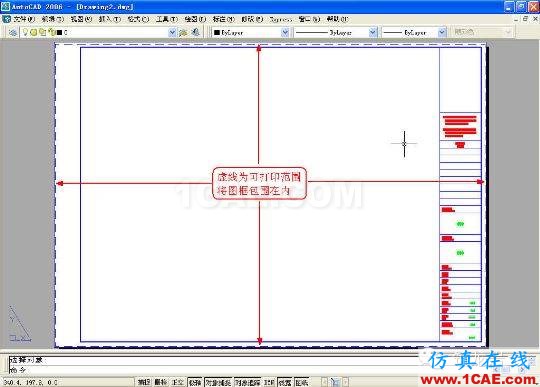Toggle the layer on/off light bulb icon
540x387 pixels.
(25, 32)
